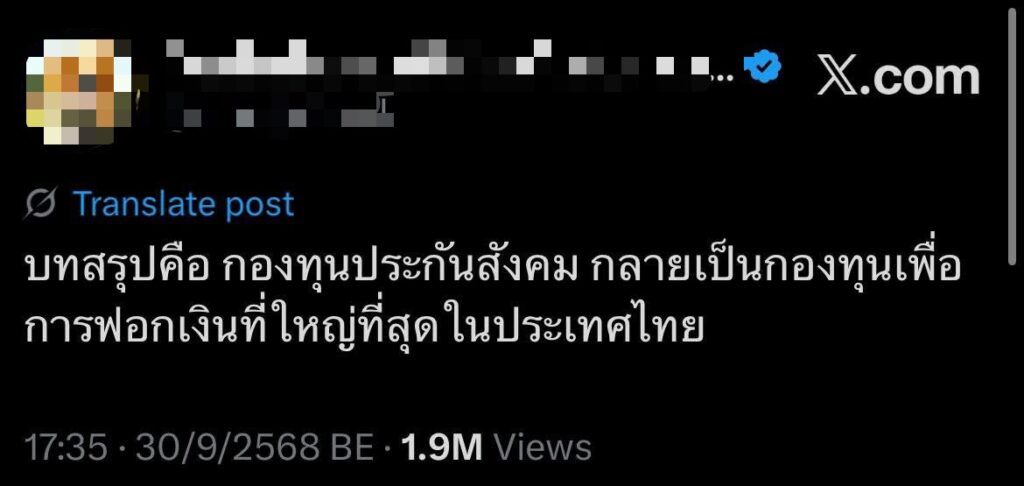The image size is (1024, 486).
Task: Click the 17:35 post time
Action: [66, 448]
